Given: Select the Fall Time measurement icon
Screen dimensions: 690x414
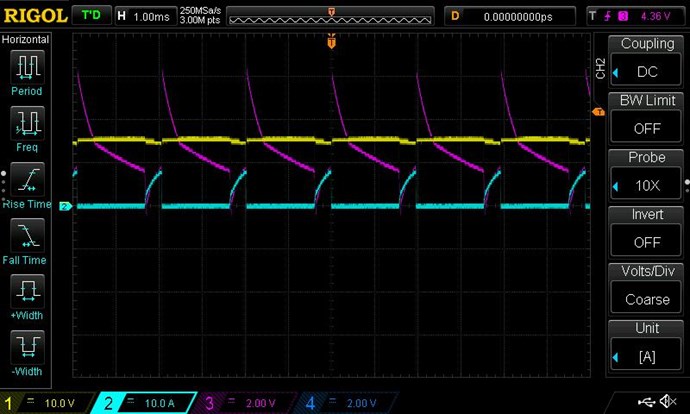Looking at the screenshot, I should tap(27, 235).
